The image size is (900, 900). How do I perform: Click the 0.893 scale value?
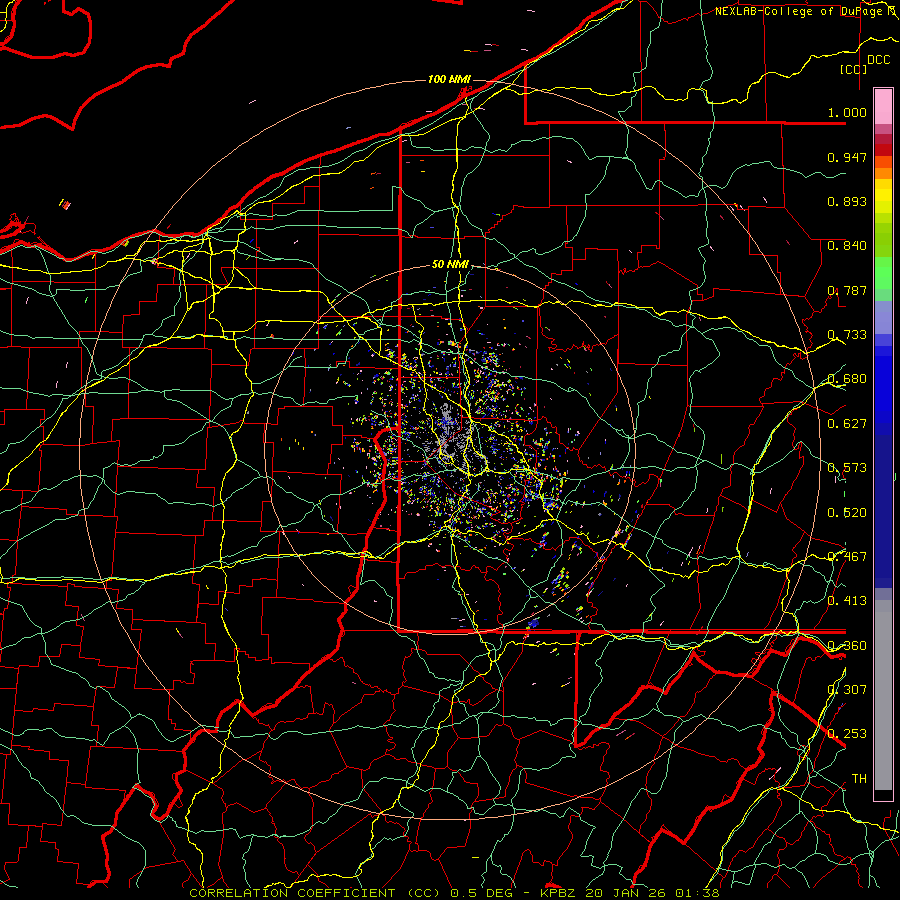(x=847, y=201)
